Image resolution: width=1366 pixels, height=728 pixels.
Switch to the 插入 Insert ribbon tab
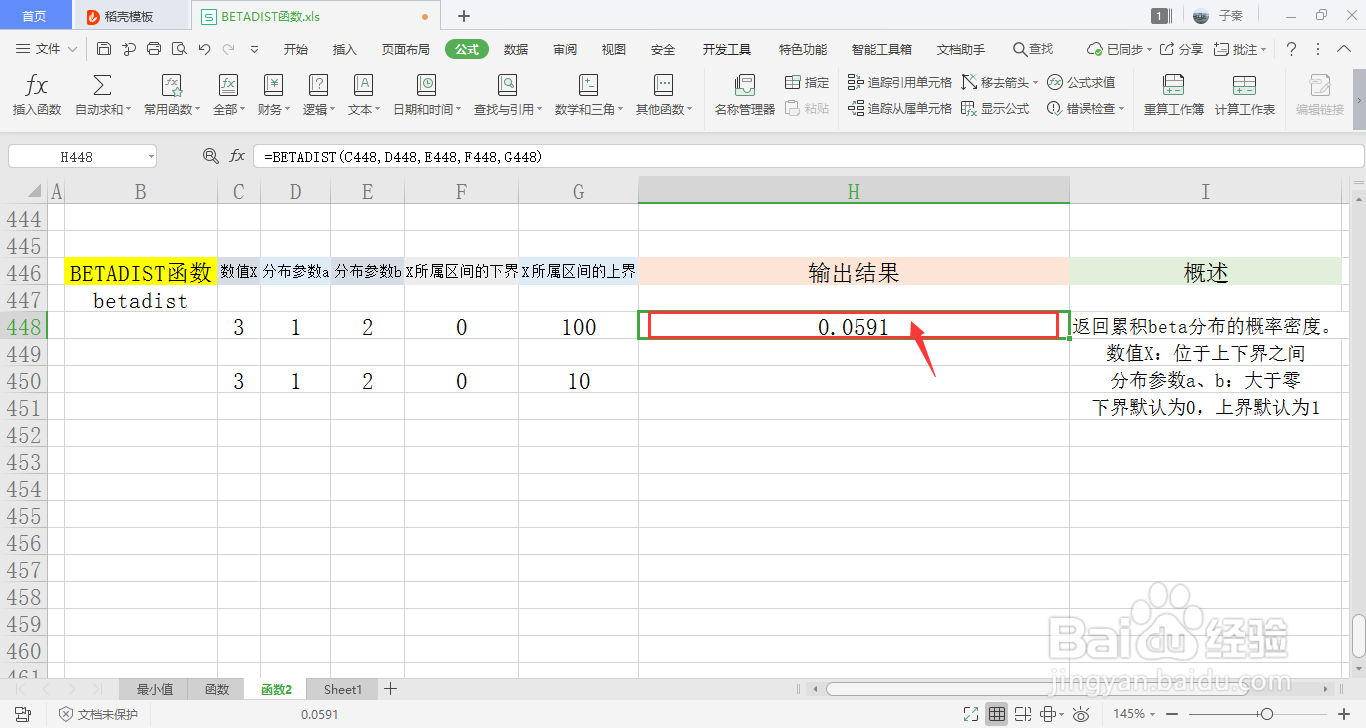pos(345,49)
